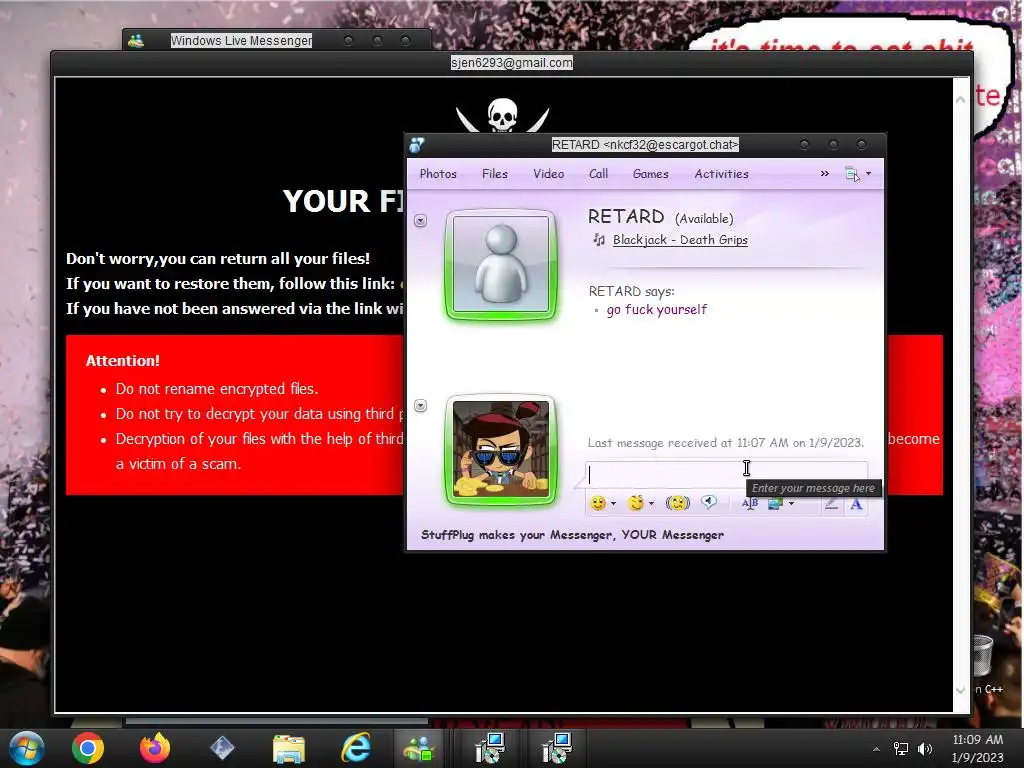Screen dimensions: 1024x768
Task: Click scrollbar up arrow in ransom window
Action: click(961, 99)
